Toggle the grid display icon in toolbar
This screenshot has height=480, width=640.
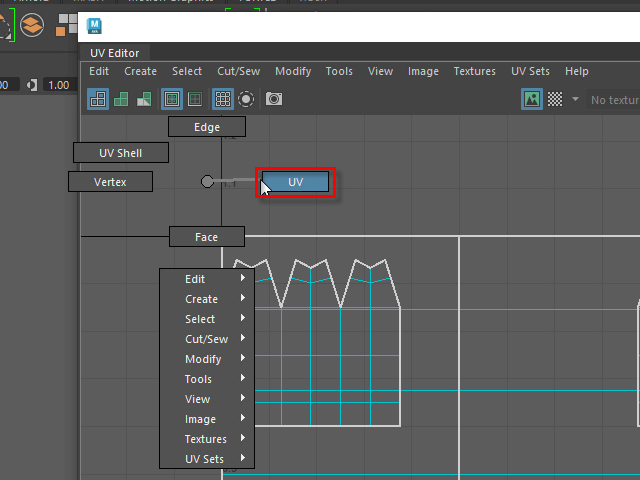pyautogui.click(x=223, y=99)
